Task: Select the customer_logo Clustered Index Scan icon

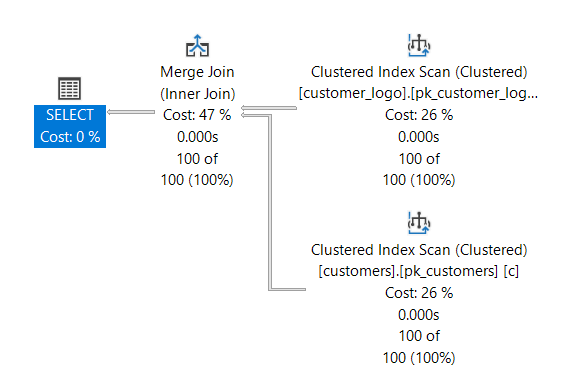Action: pyautogui.click(x=419, y=46)
